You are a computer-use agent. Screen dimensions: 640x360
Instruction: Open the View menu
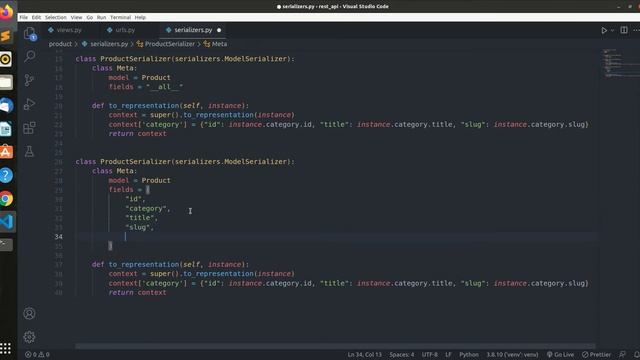click(76, 17)
